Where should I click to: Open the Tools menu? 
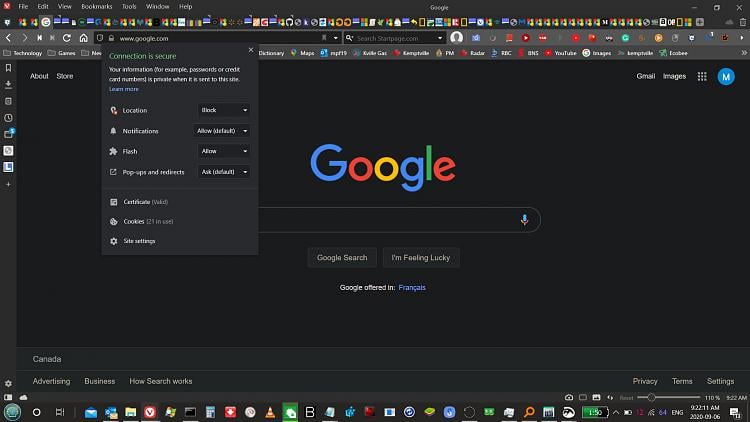coord(129,7)
